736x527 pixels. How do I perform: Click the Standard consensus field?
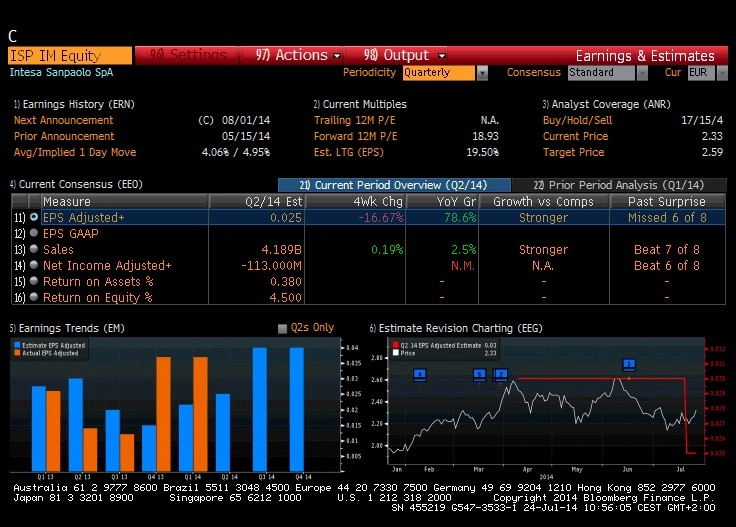pos(602,73)
